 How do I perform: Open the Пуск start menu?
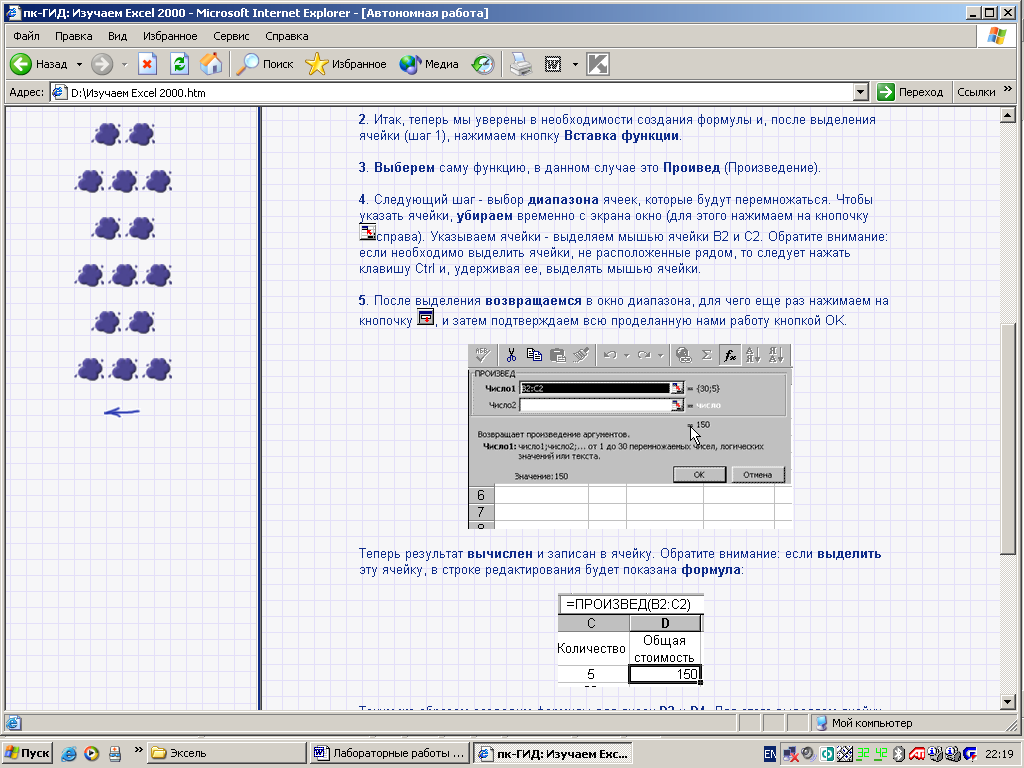[27, 753]
